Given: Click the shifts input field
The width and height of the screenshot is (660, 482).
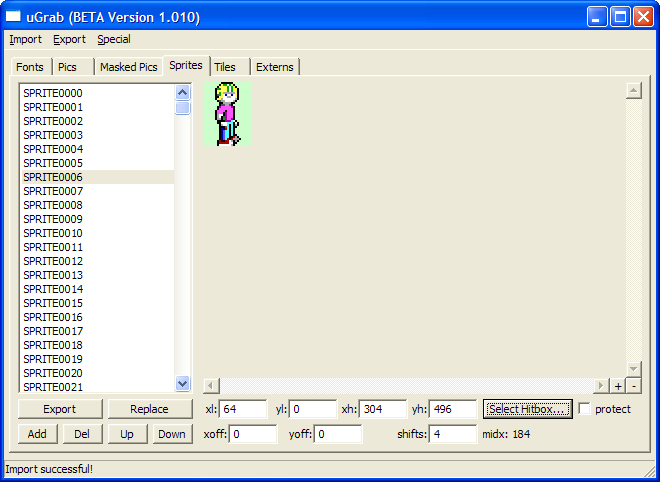Looking at the screenshot, I should pos(453,434).
